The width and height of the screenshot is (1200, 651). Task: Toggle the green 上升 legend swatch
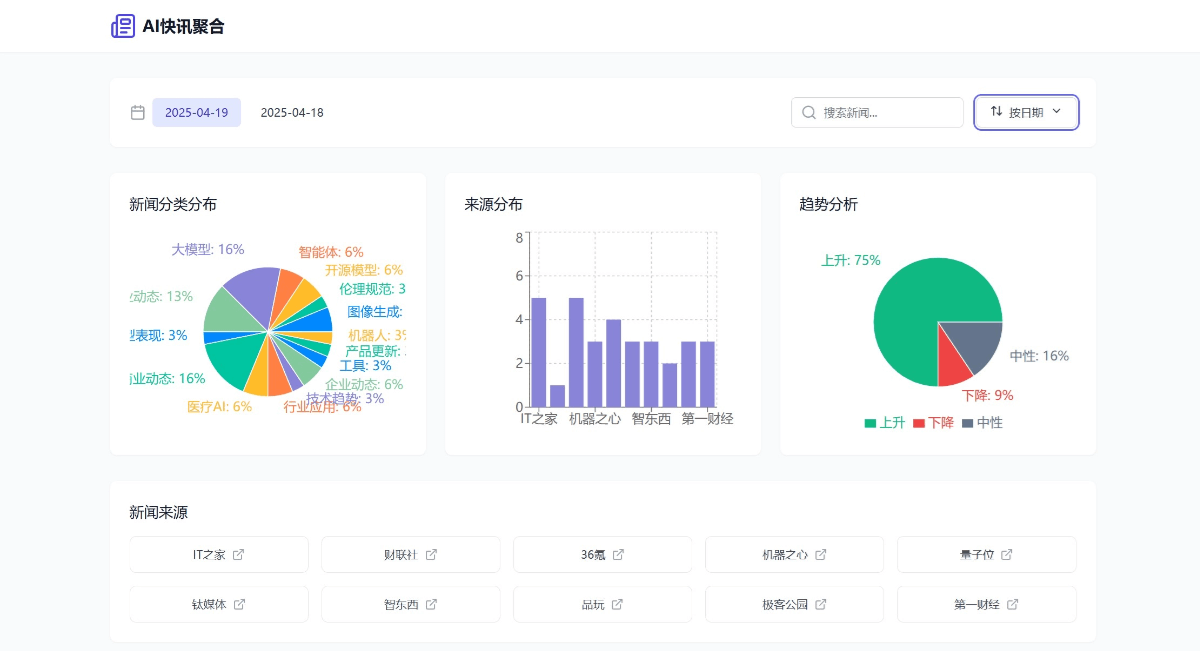(x=870, y=423)
